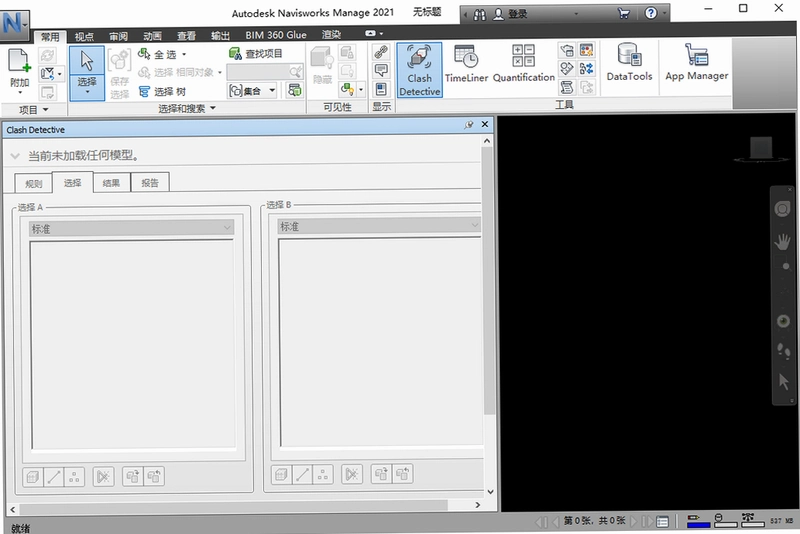Viewport: 800px width, 534px height.
Task: Open the 集合 sets dropdown
Action: tap(253, 91)
